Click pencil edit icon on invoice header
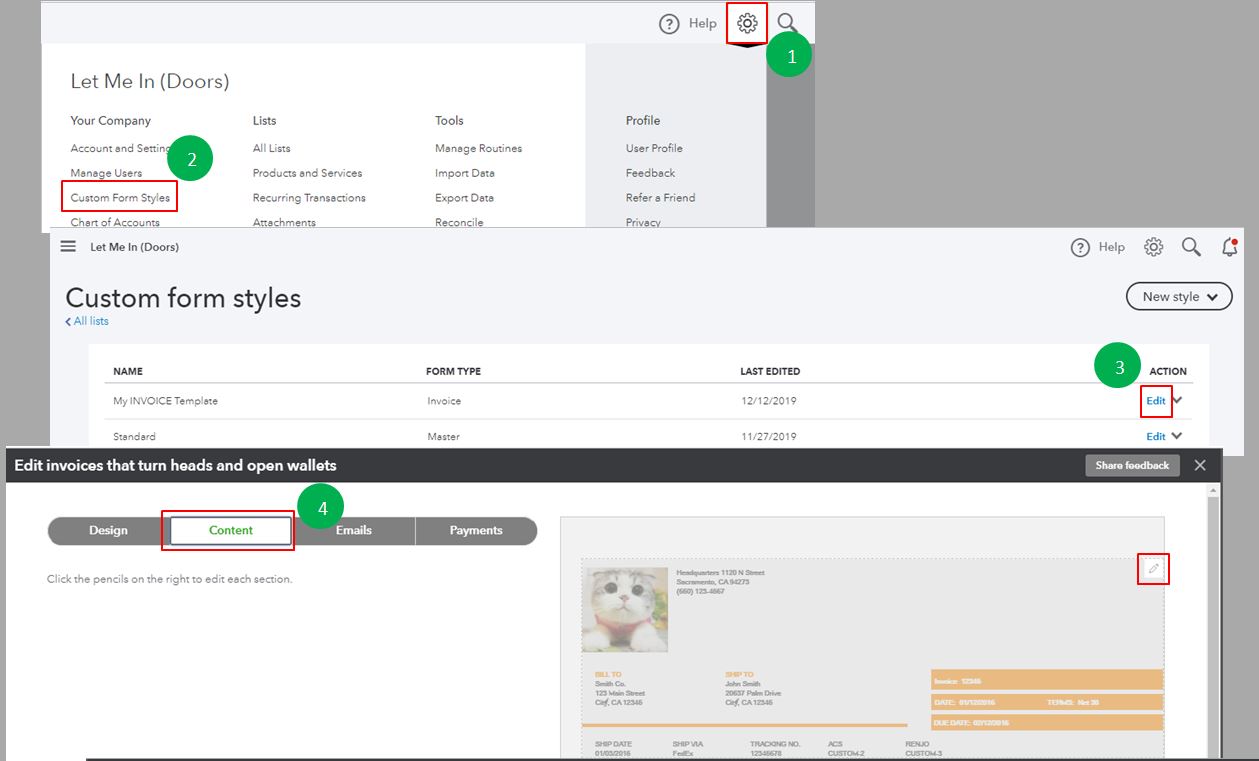This screenshot has height=761, width=1259. click(1153, 568)
